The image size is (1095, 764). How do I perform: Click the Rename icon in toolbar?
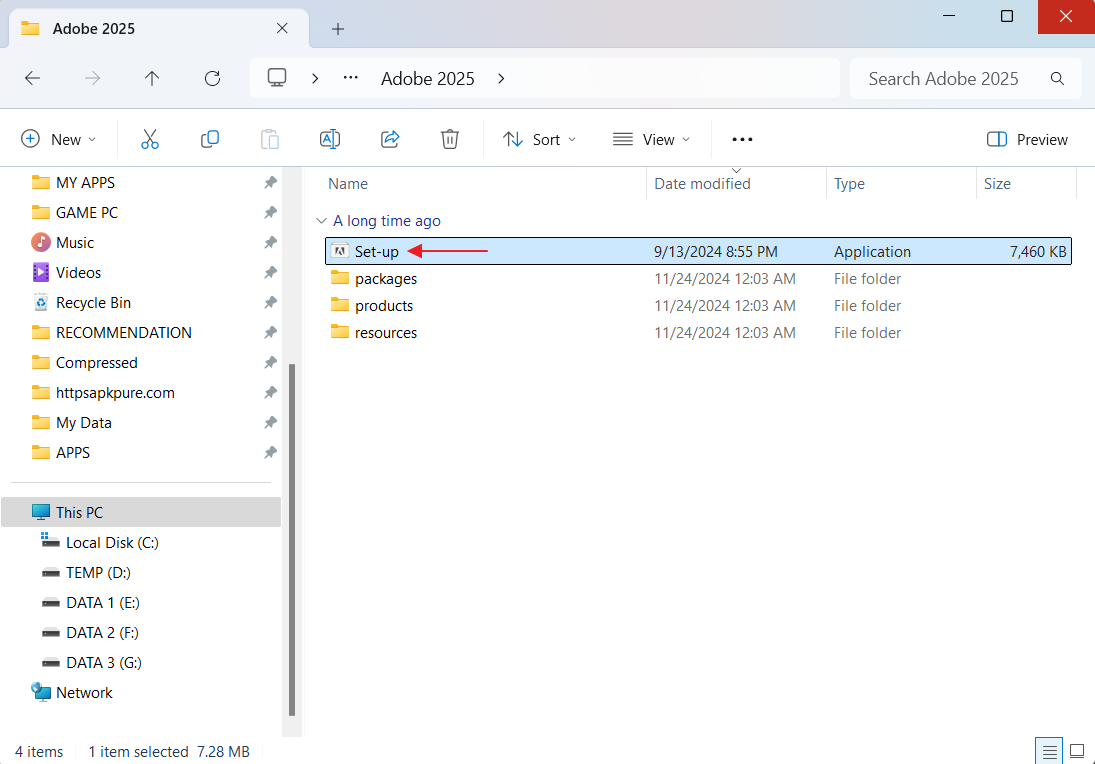pos(330,139)
